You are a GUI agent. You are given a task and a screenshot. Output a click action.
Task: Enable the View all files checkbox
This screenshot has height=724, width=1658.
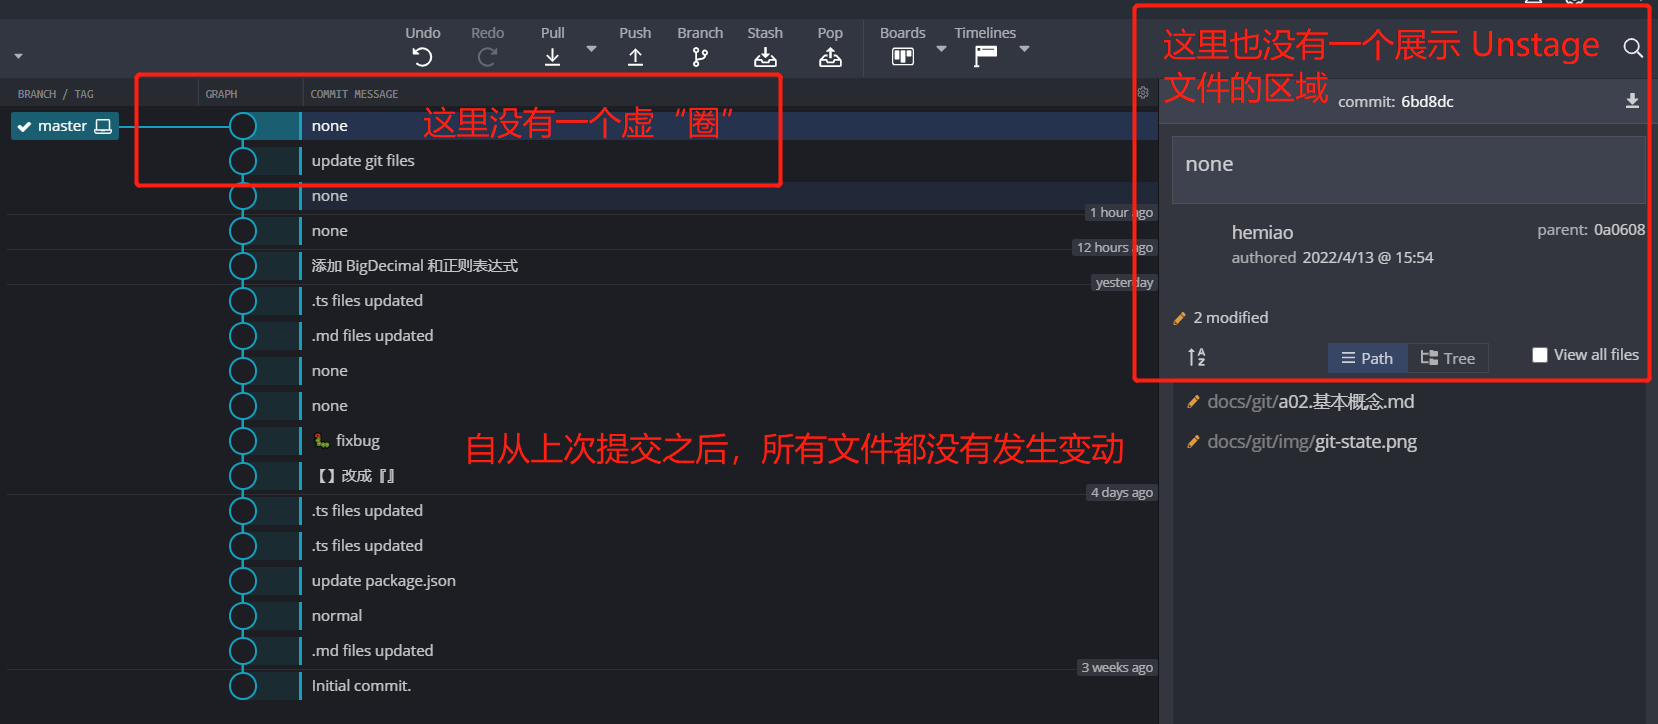click(1540, 355)
